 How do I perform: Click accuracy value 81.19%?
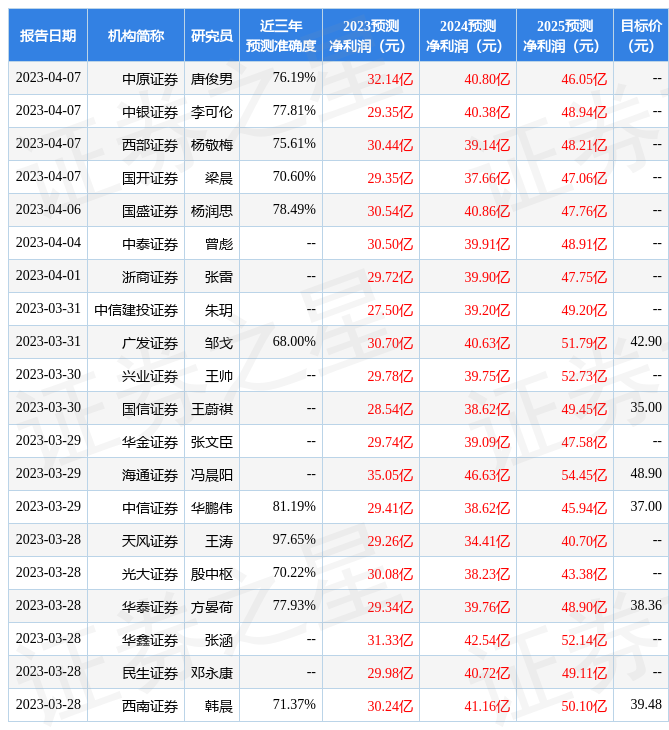point(294,507)
